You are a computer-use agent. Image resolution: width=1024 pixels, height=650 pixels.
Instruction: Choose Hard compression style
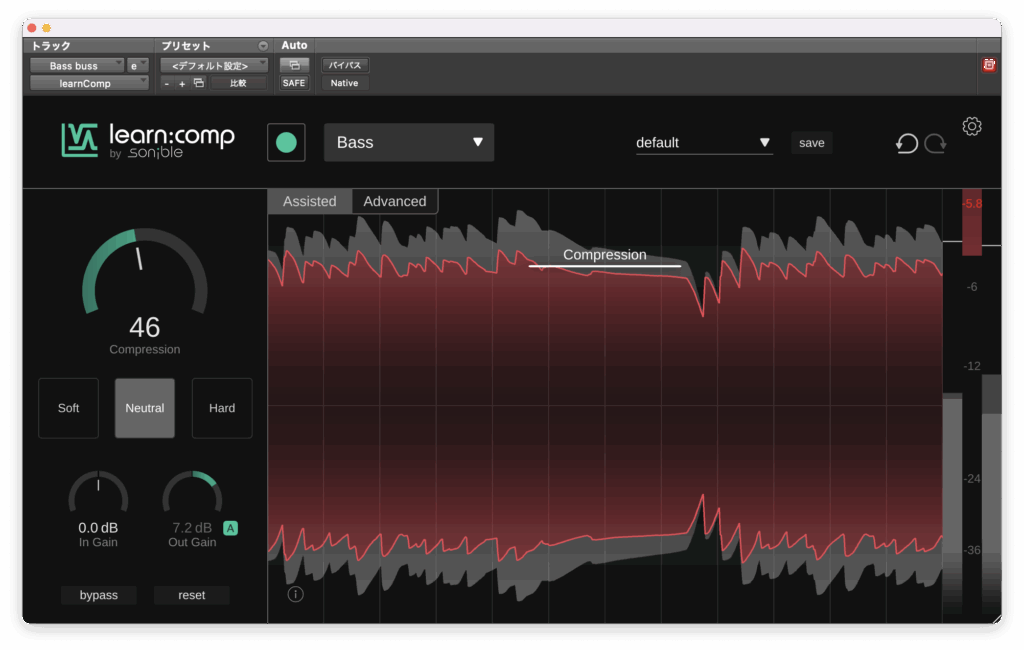click(222, 408)
